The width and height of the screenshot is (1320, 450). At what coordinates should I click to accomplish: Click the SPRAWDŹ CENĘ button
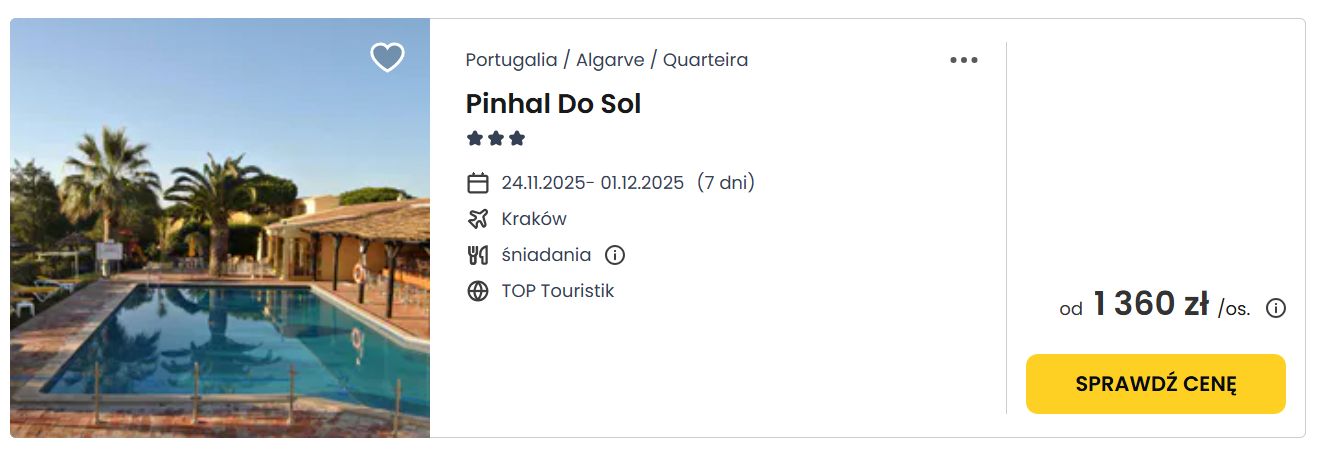1156,384
